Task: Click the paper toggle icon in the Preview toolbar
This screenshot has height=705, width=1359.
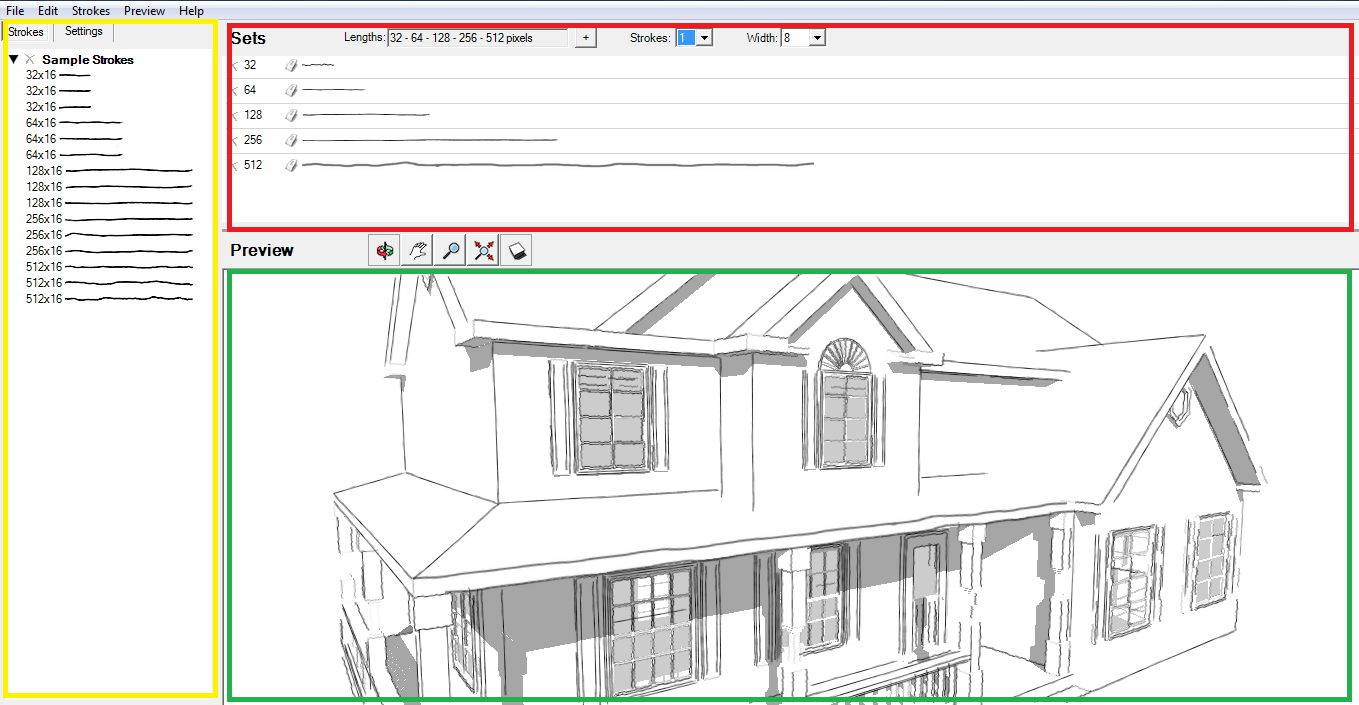Action: (x=515, y=250)
